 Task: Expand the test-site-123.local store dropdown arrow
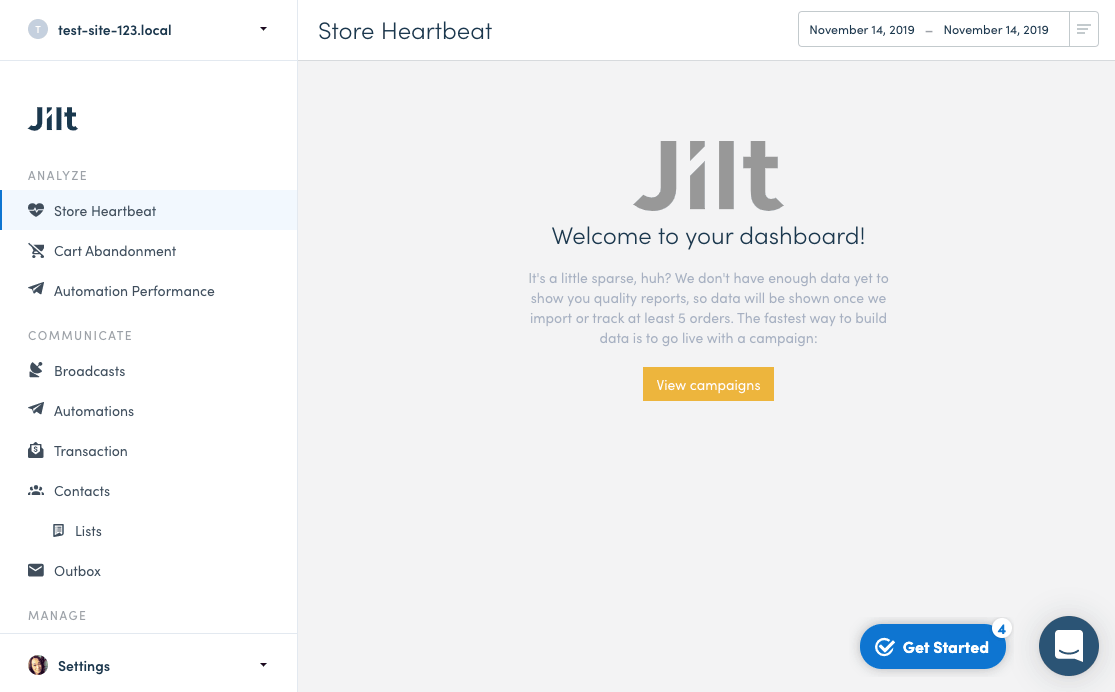[x=263, y=29]
